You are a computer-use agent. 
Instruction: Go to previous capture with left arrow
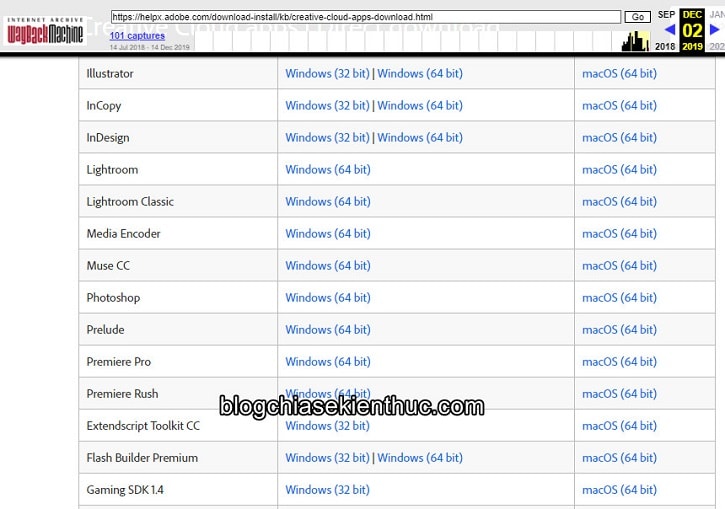click(670, 30)
